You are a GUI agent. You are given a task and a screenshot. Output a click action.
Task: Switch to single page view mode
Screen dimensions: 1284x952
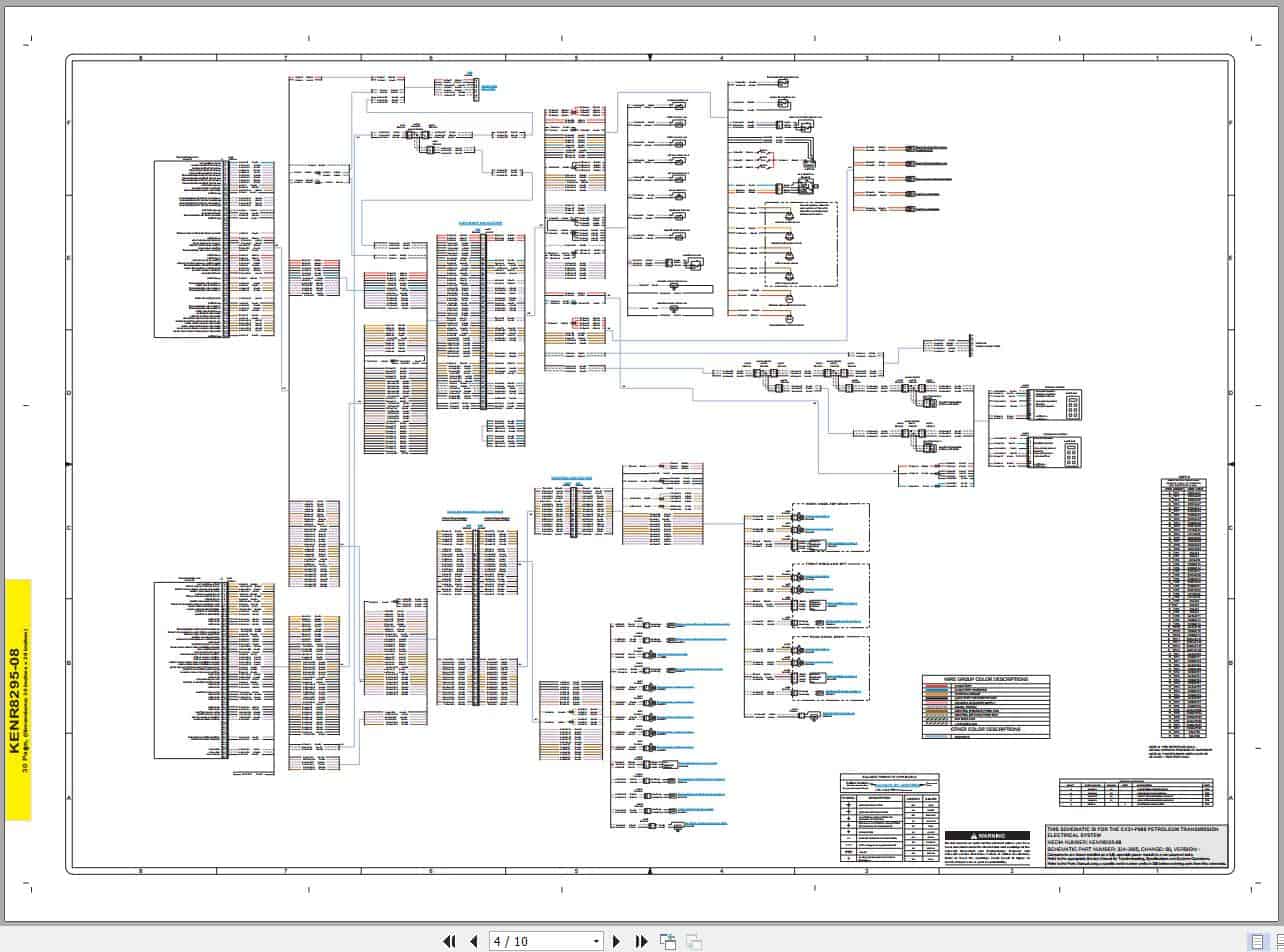pos(1257,941)
